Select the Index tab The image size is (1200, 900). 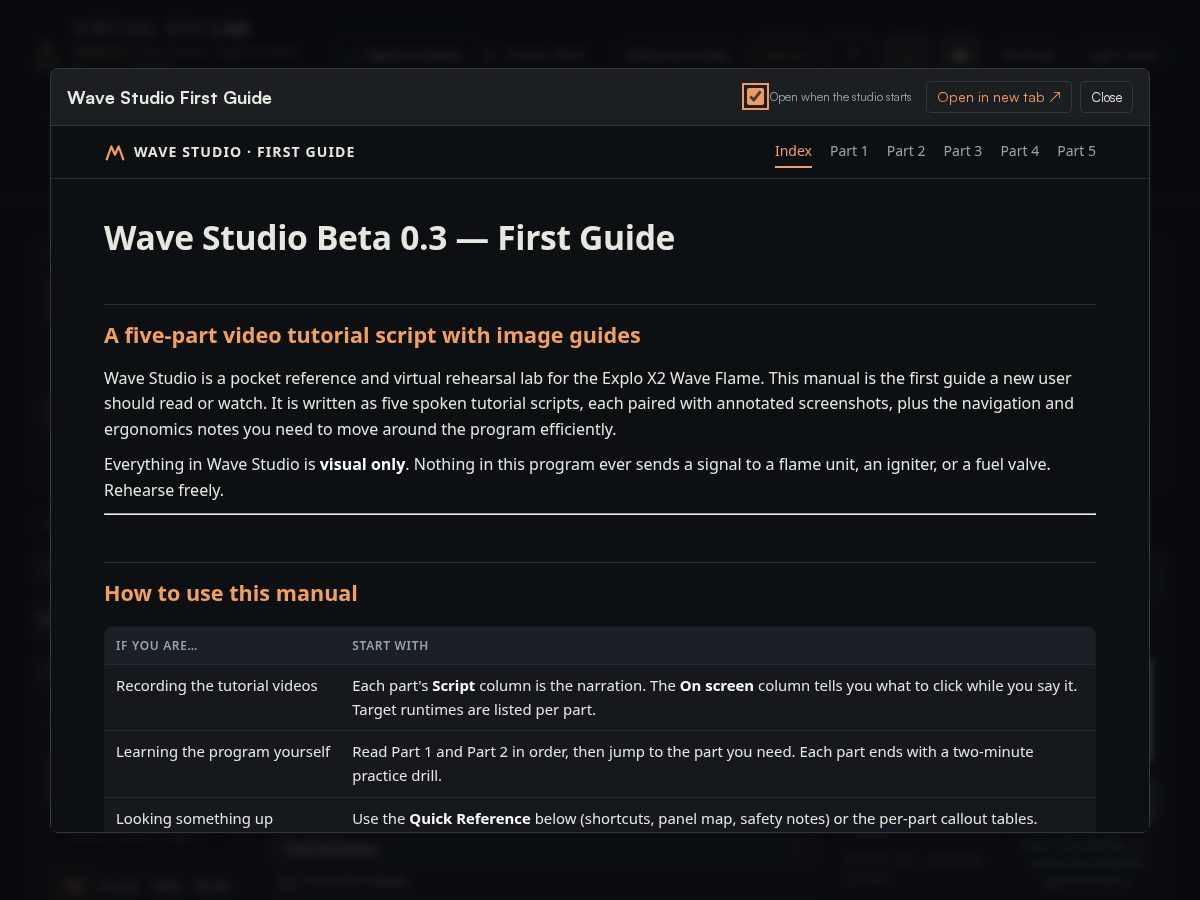click(x=793, y=151)
